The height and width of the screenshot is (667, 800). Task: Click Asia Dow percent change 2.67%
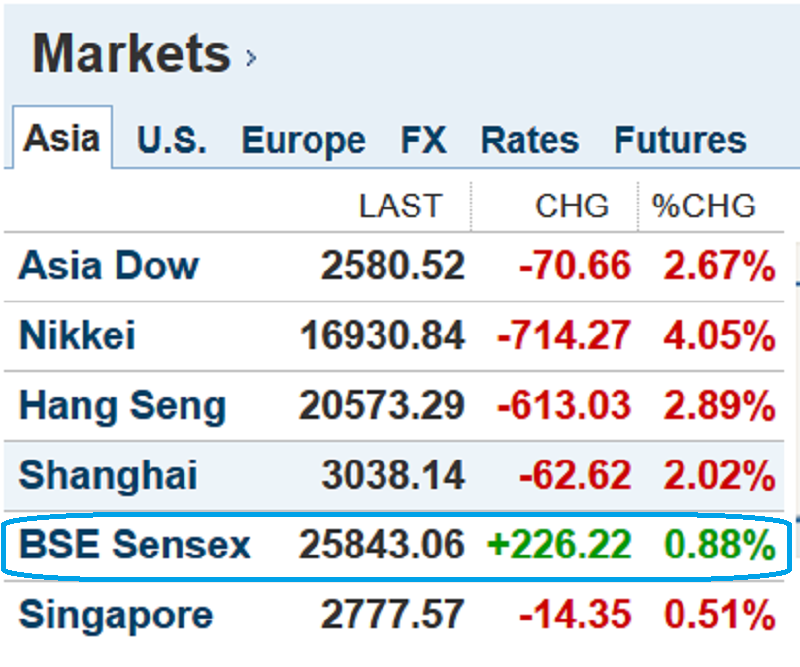click(718, 266)
